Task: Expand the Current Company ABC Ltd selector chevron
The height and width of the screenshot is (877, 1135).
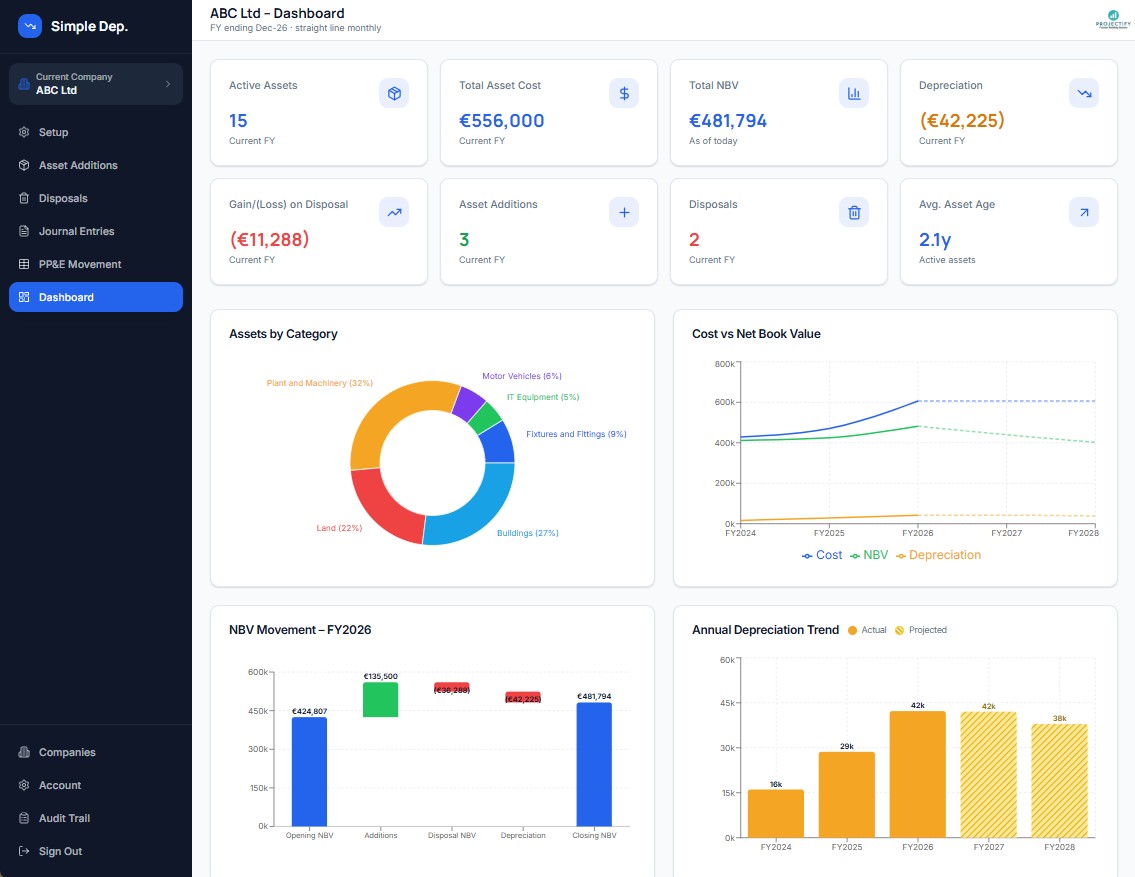Action: (168, 84)
